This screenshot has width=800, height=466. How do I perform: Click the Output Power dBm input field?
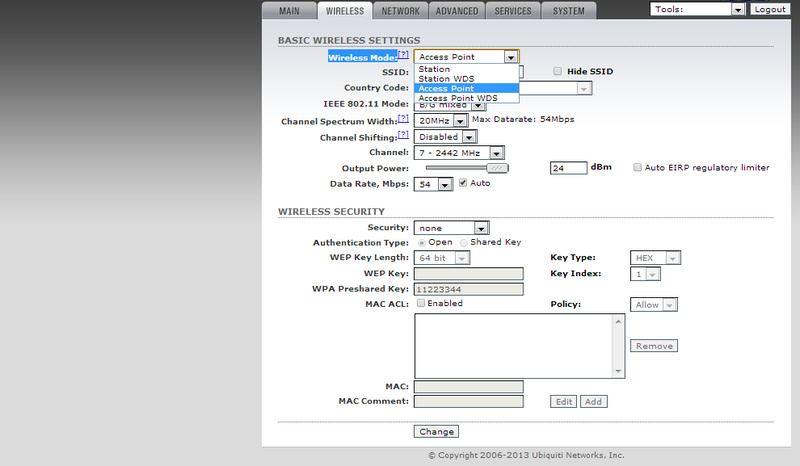(x=568, y=168)
